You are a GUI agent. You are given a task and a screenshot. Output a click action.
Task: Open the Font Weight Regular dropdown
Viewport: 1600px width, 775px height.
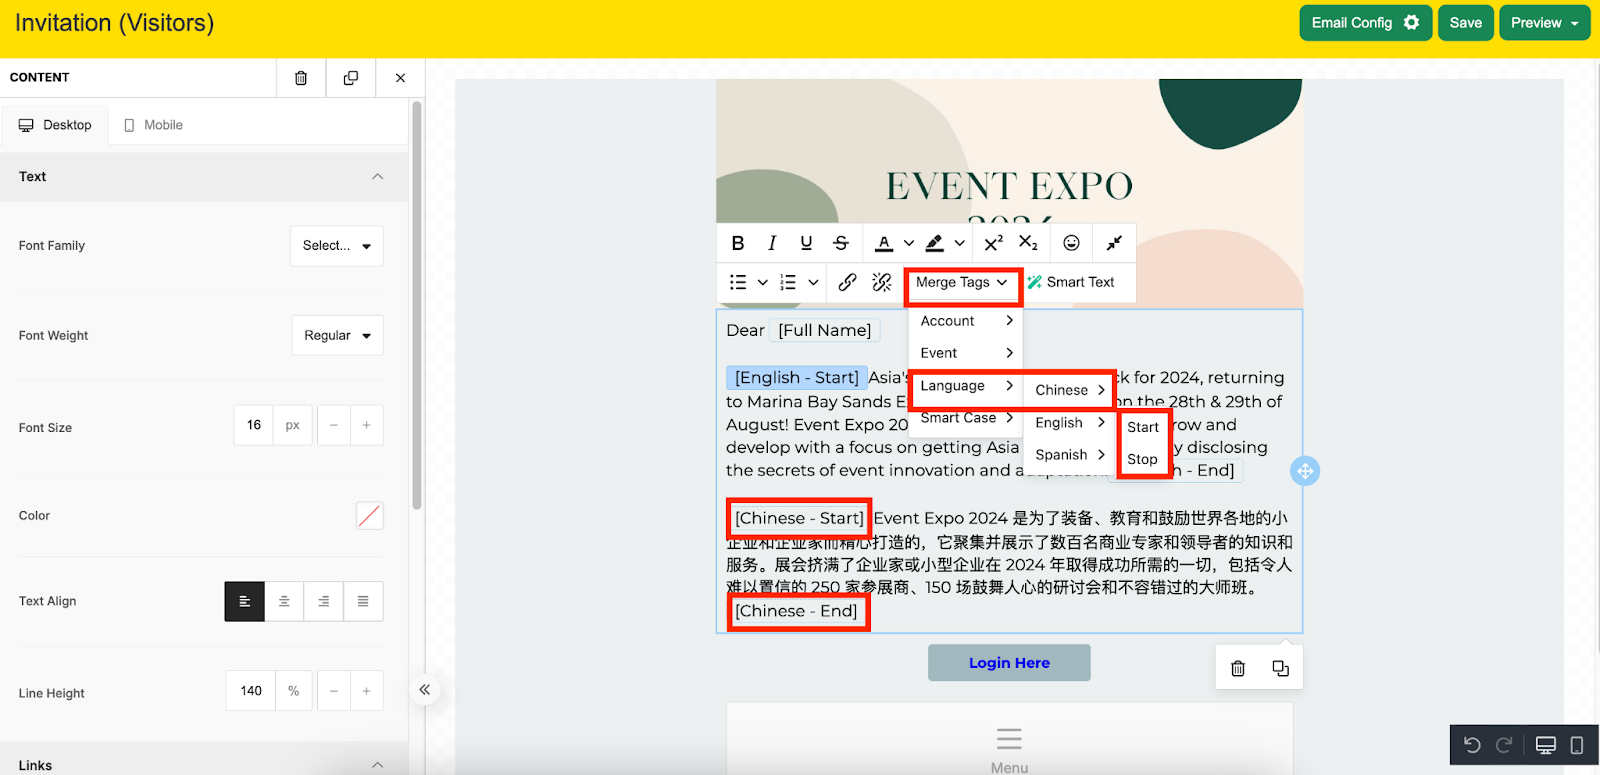click(x=338, y=336)
